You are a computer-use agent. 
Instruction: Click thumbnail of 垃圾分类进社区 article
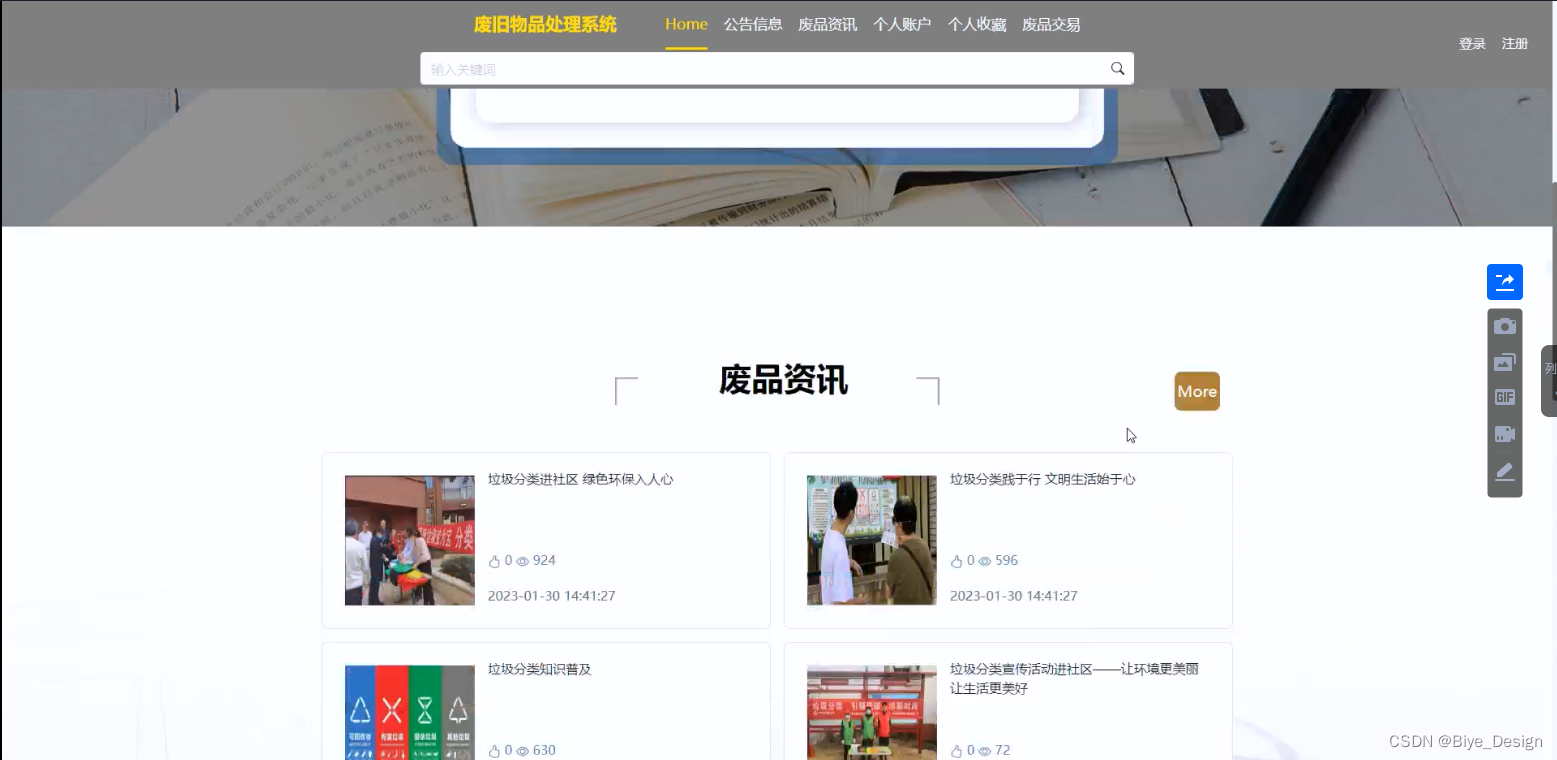click(x=410, y=540)
